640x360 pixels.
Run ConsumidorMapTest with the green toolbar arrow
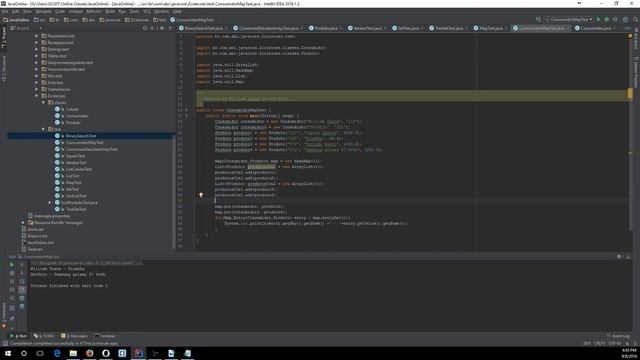click(x=598, y=19)
